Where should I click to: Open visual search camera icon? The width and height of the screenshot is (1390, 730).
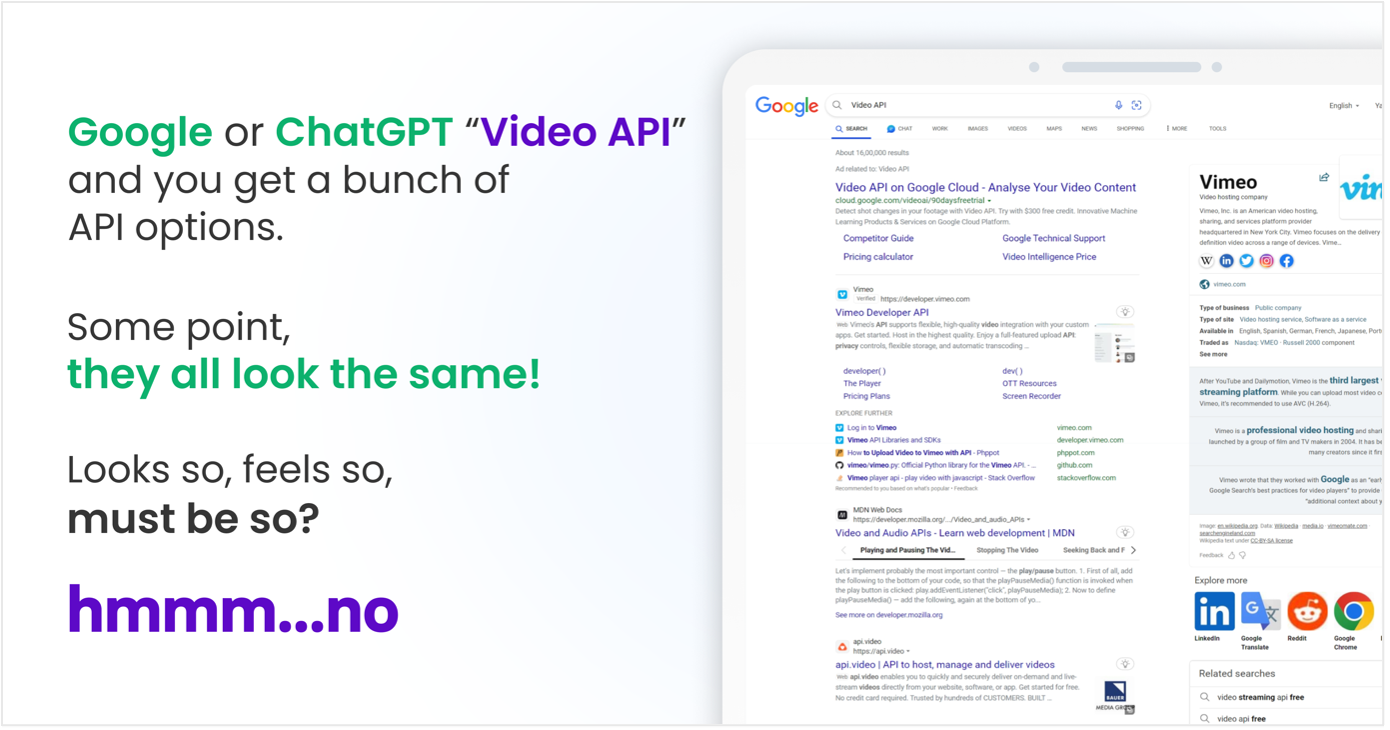(x=1136, y=105)
